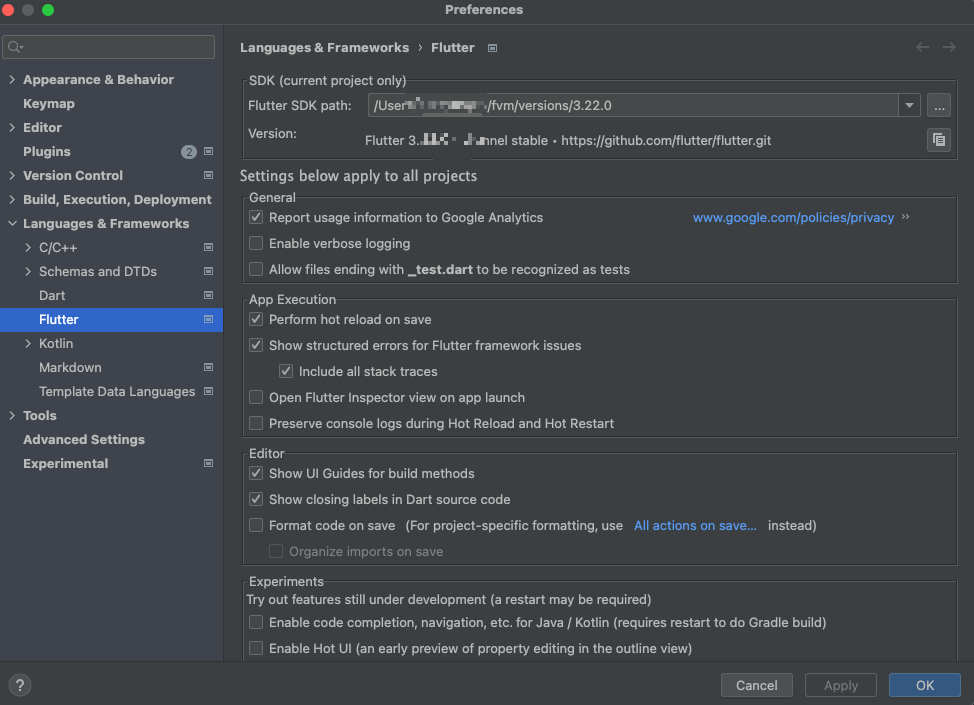This screenshot has width=974, height=705.
Task: Click project-level icon beside Template Data Languages
Action: 209,391
